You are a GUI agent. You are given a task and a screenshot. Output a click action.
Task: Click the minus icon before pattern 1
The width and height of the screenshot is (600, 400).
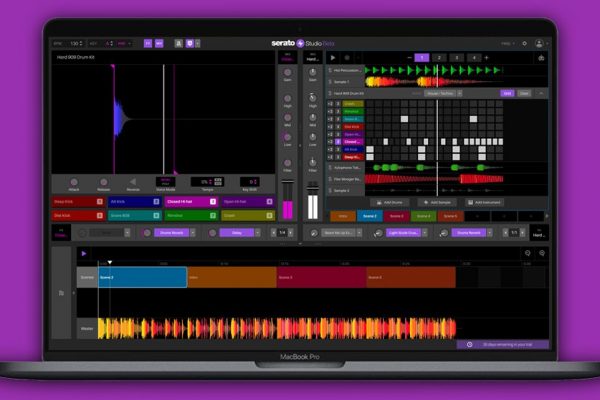(409, 58)
